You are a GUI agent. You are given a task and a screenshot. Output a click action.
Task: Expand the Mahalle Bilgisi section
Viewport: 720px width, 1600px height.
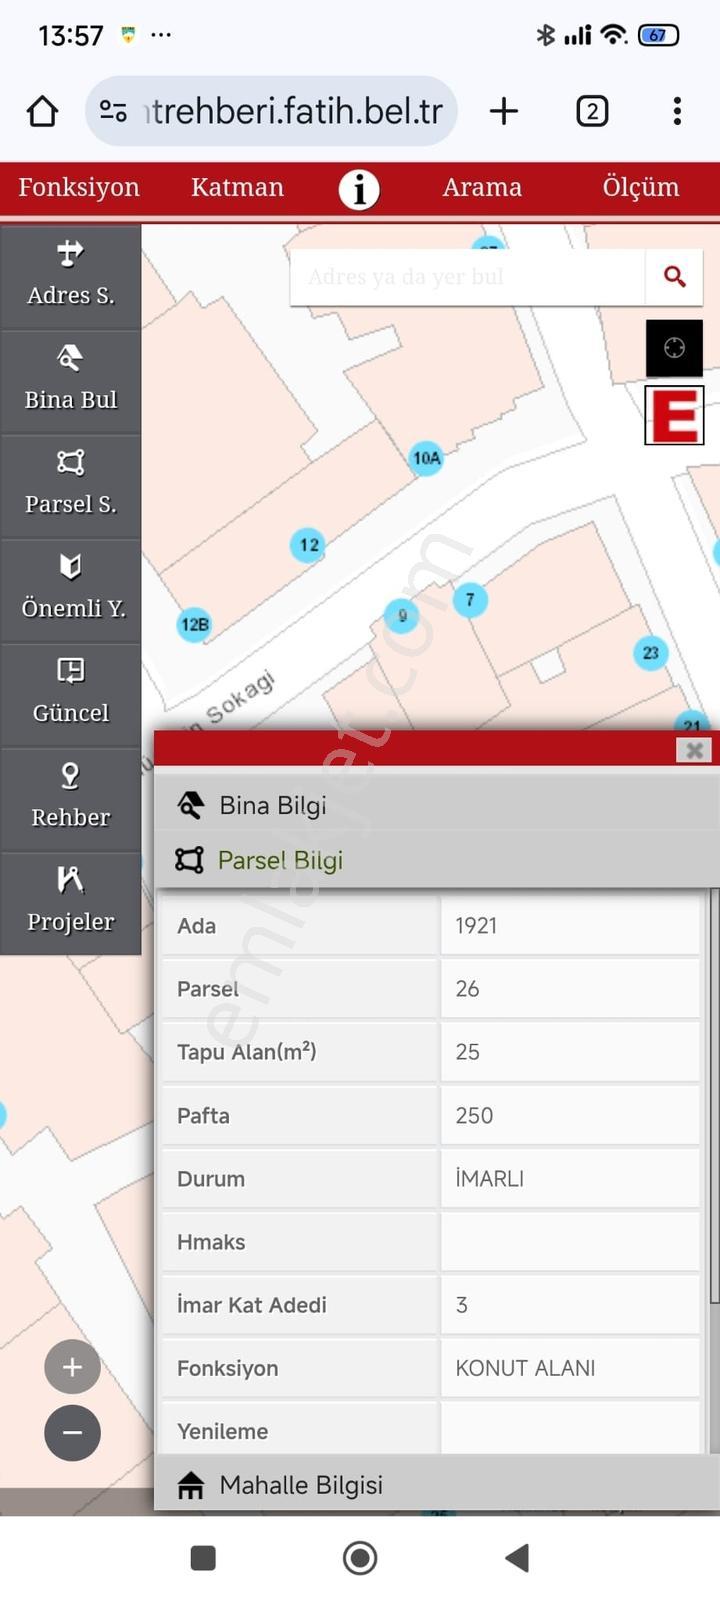(x=437, y=1485)
